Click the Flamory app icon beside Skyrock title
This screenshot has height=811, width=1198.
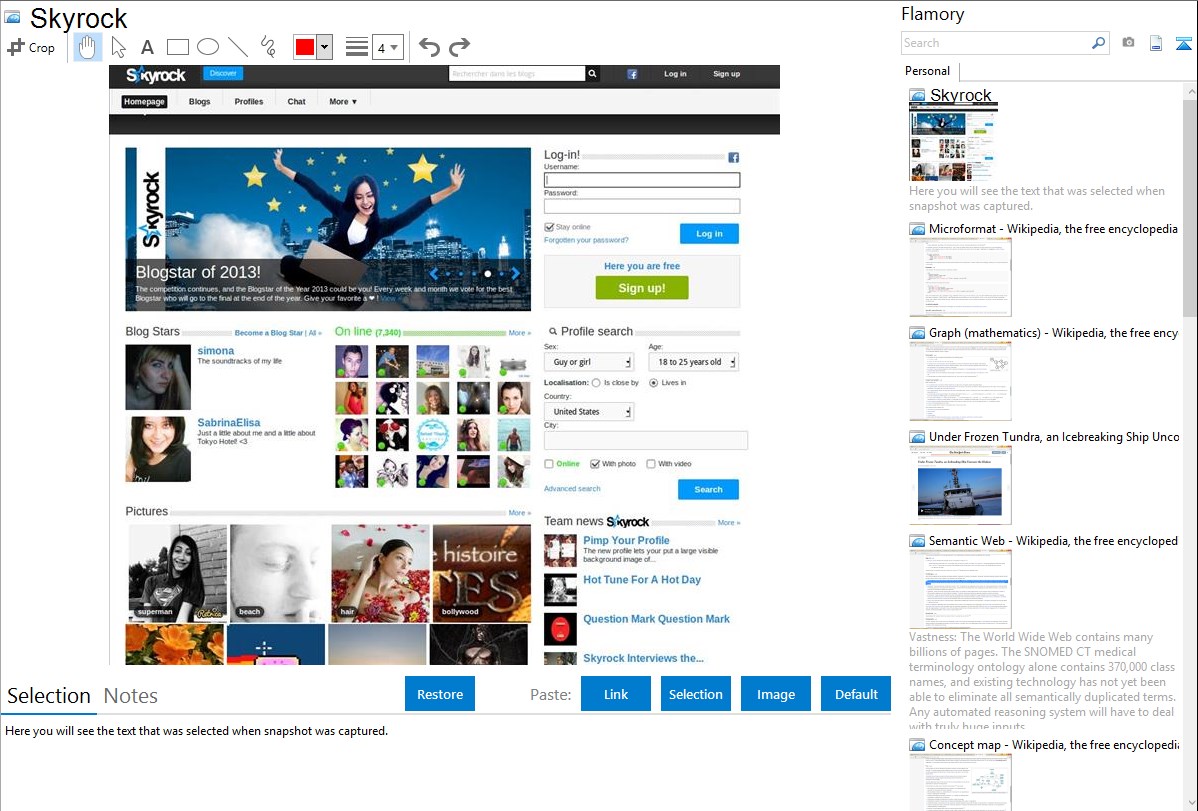pyautogui.click(x=12, y=17)
